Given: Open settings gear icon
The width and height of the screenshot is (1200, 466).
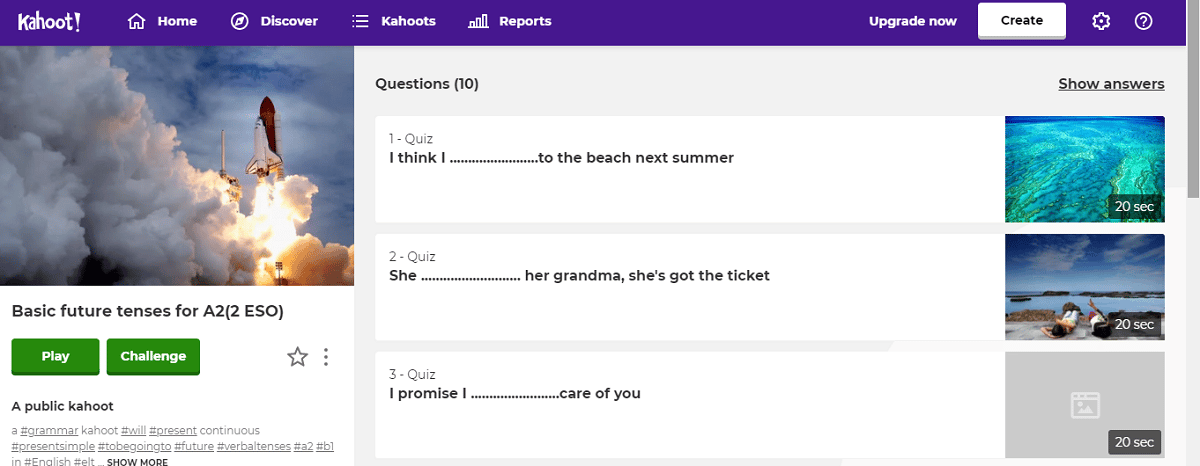Looking at the screenshot, I should (1101, 21).
